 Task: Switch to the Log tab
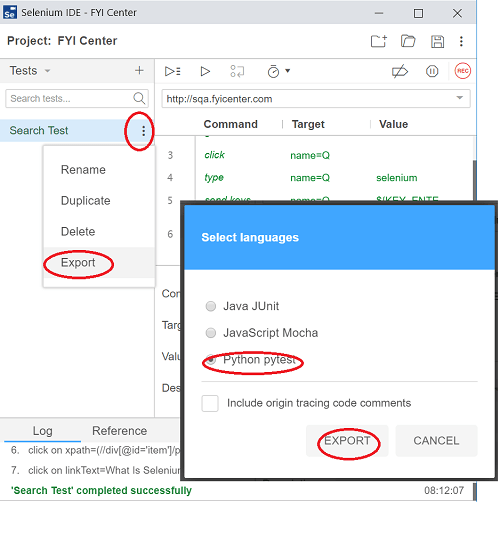click(43, 431)
